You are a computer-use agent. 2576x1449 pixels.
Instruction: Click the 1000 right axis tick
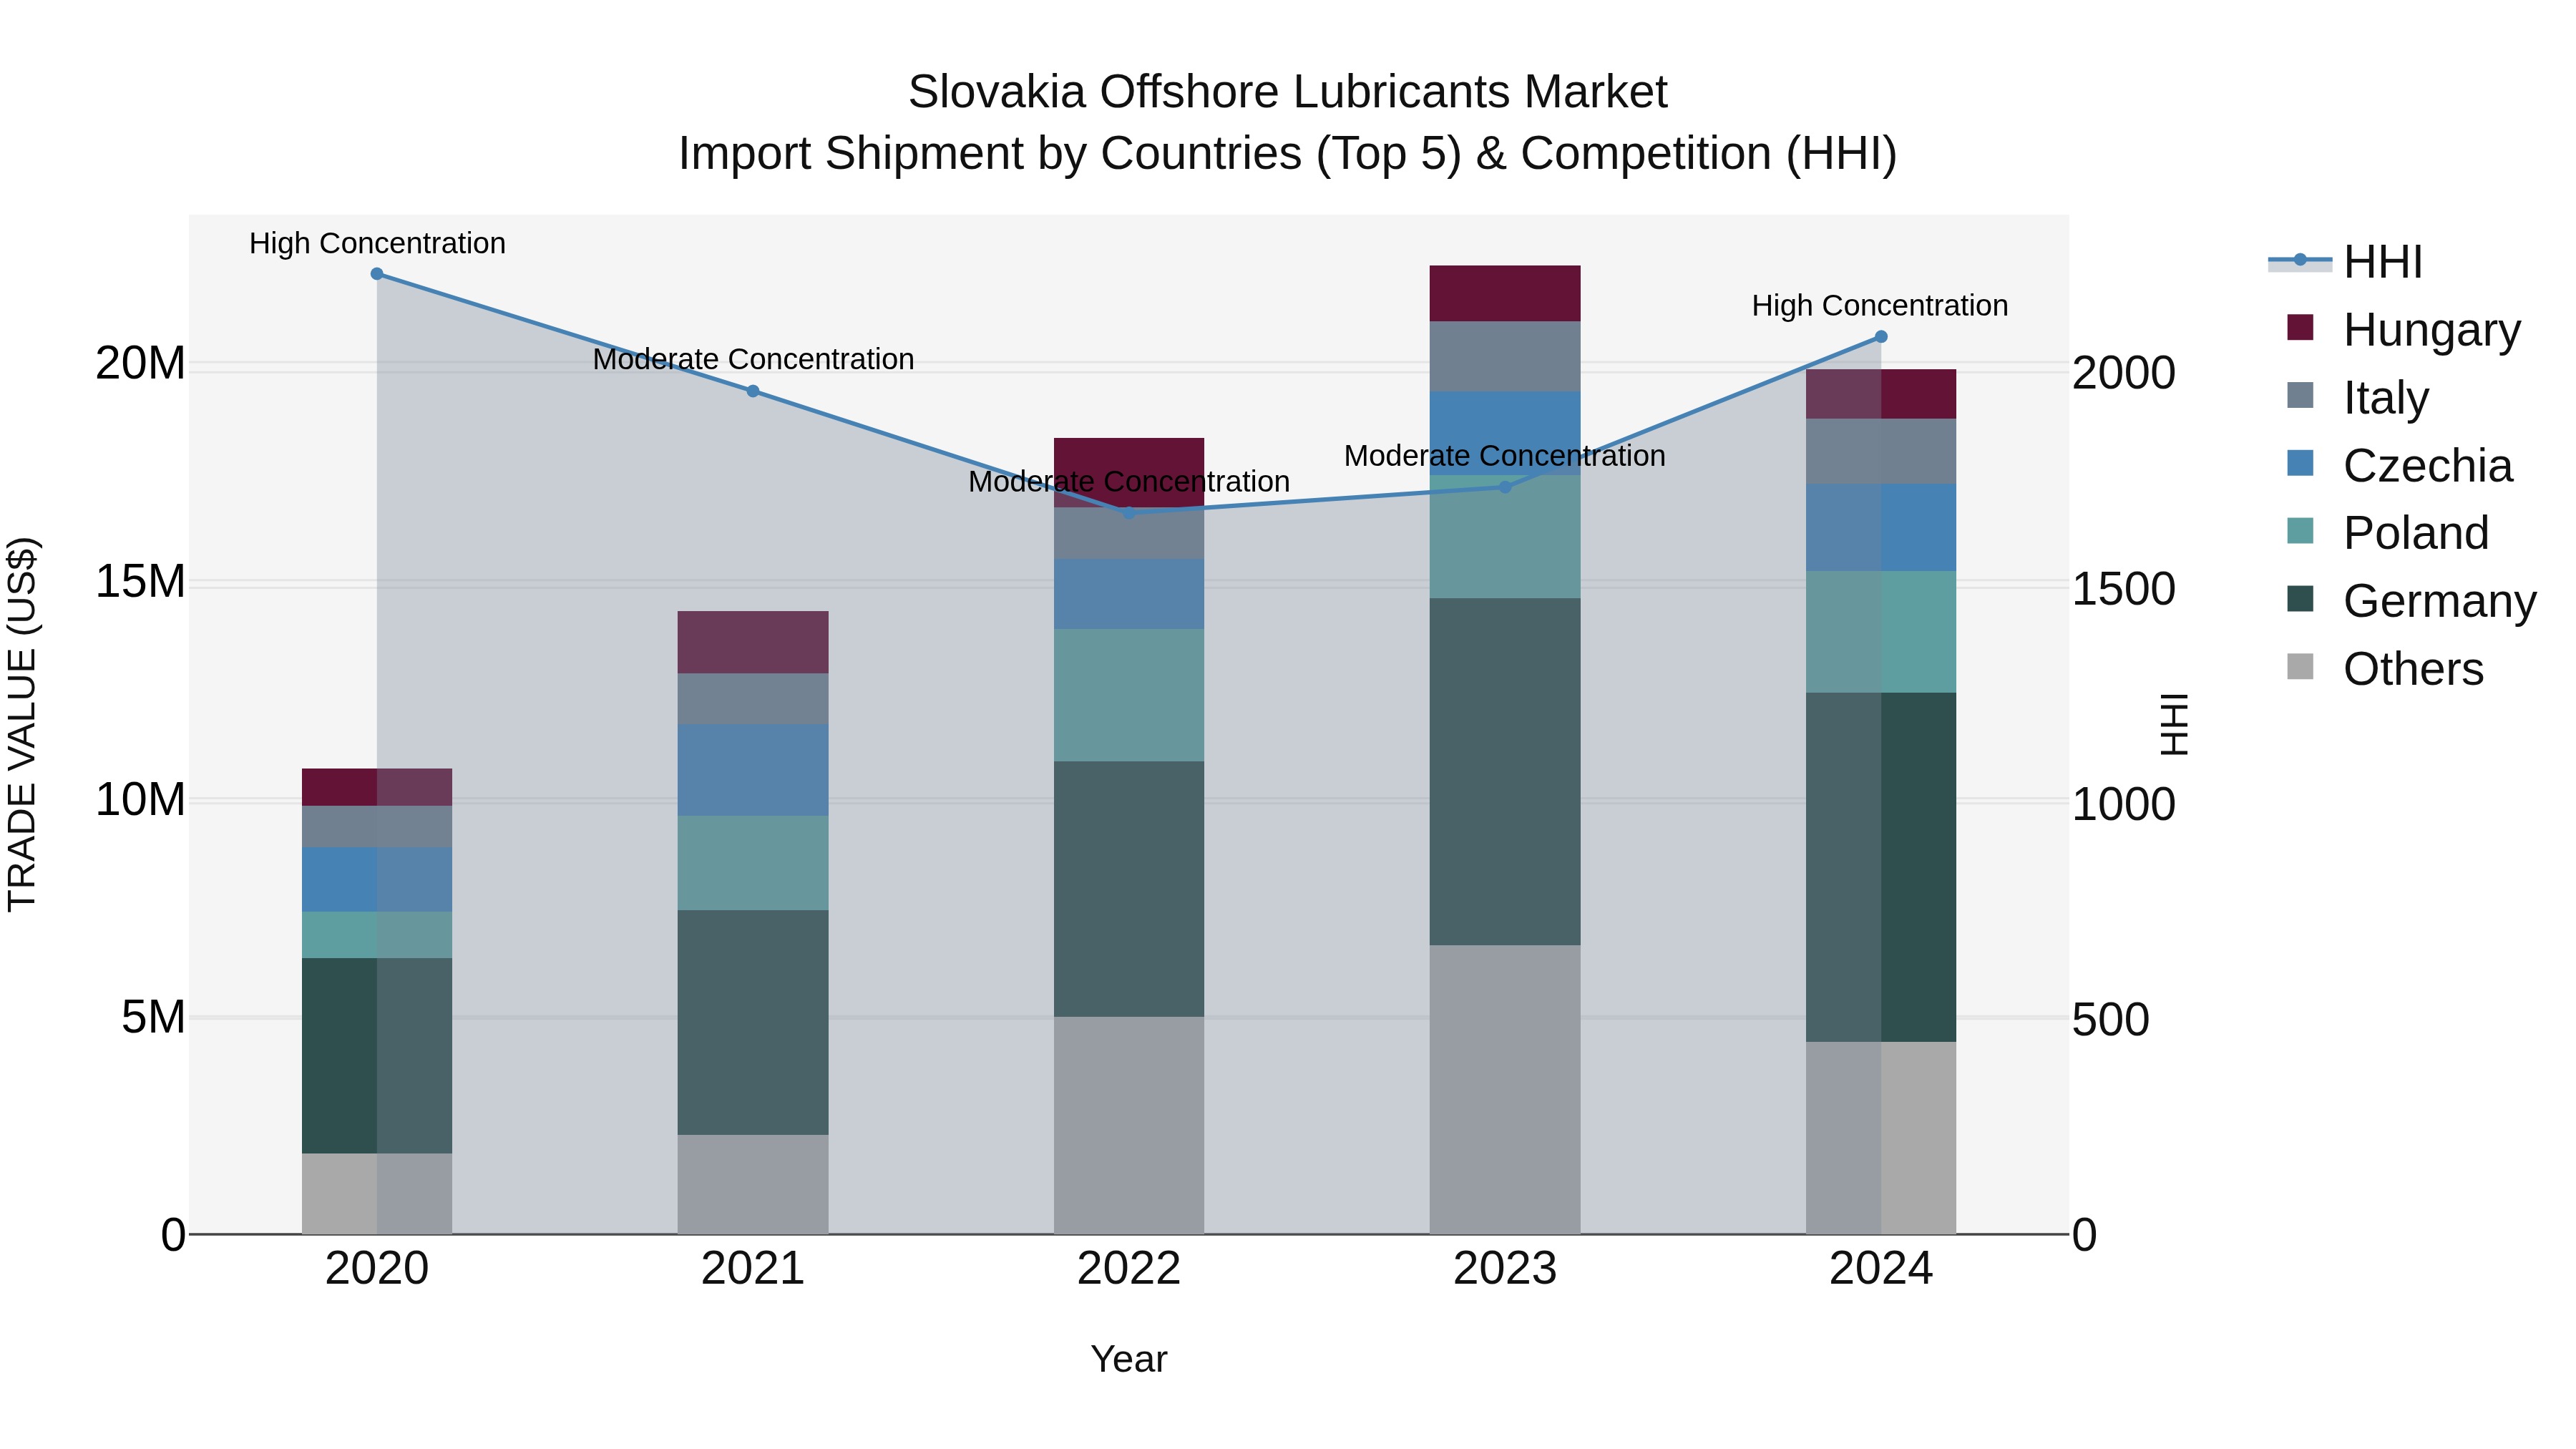point(2123,804)
